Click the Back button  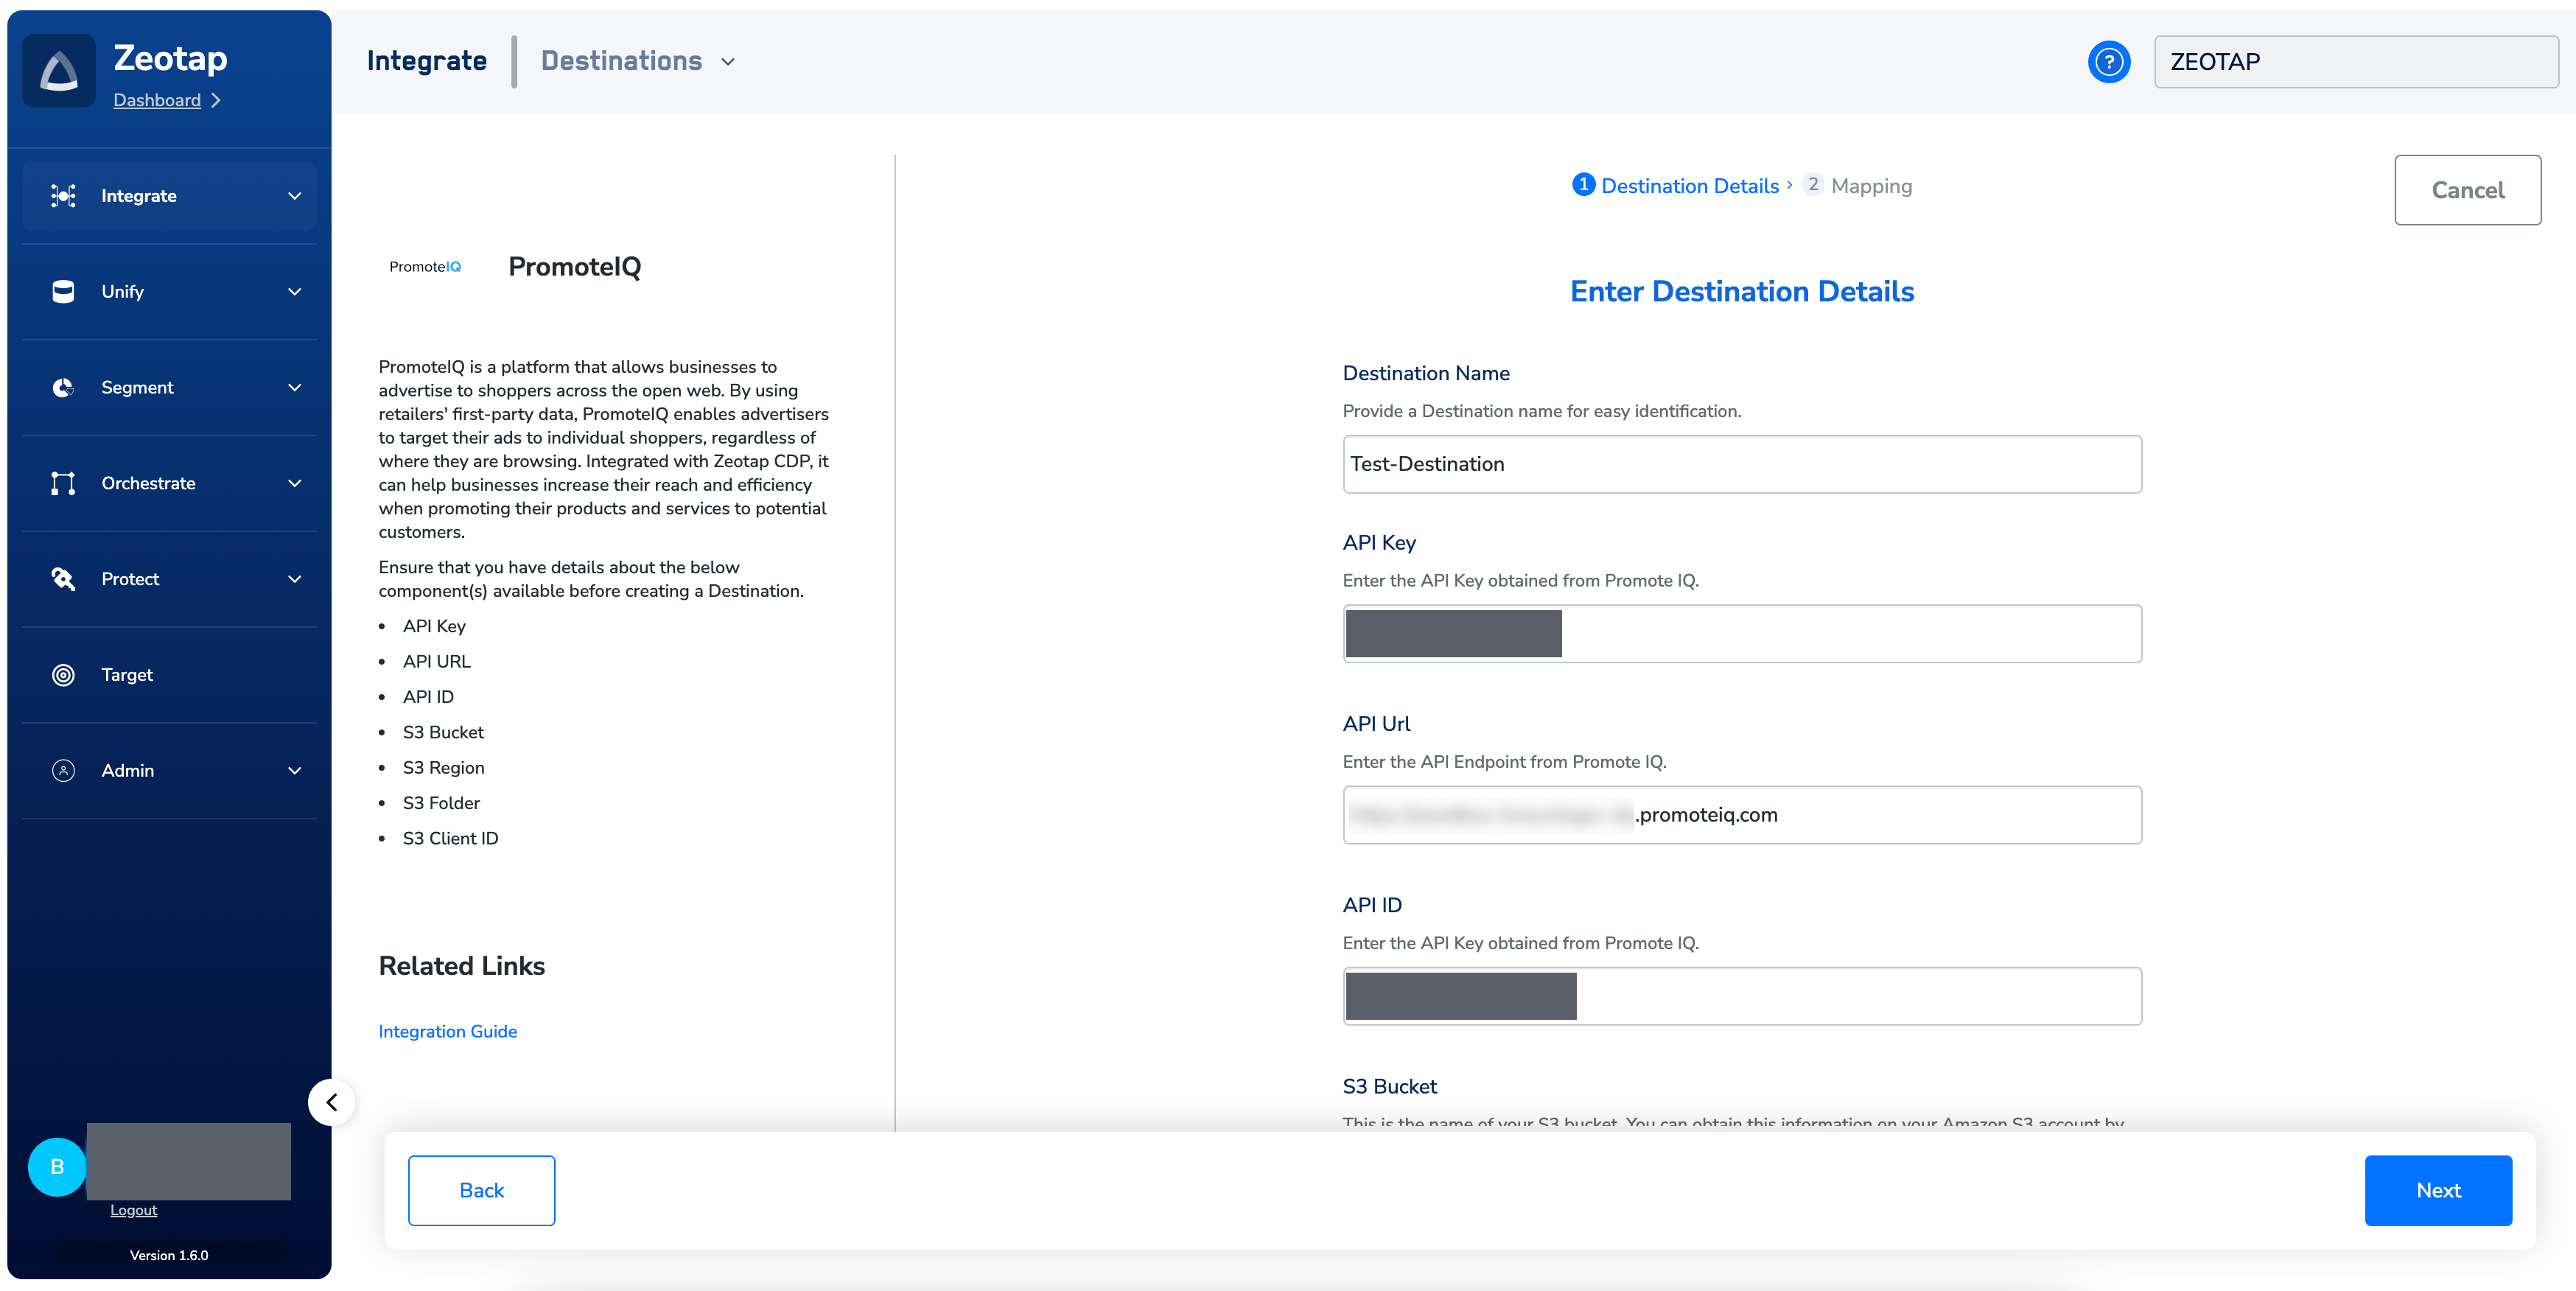(481, 1190)
